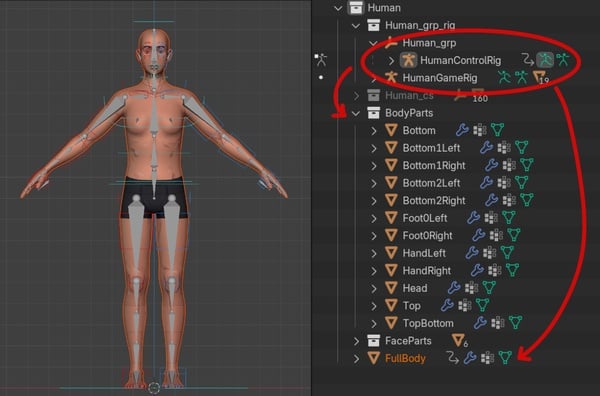The image size is (600, 396).
Task: Click the mesh data icon on Foot0Left row
Action: (x=509, y=218)
